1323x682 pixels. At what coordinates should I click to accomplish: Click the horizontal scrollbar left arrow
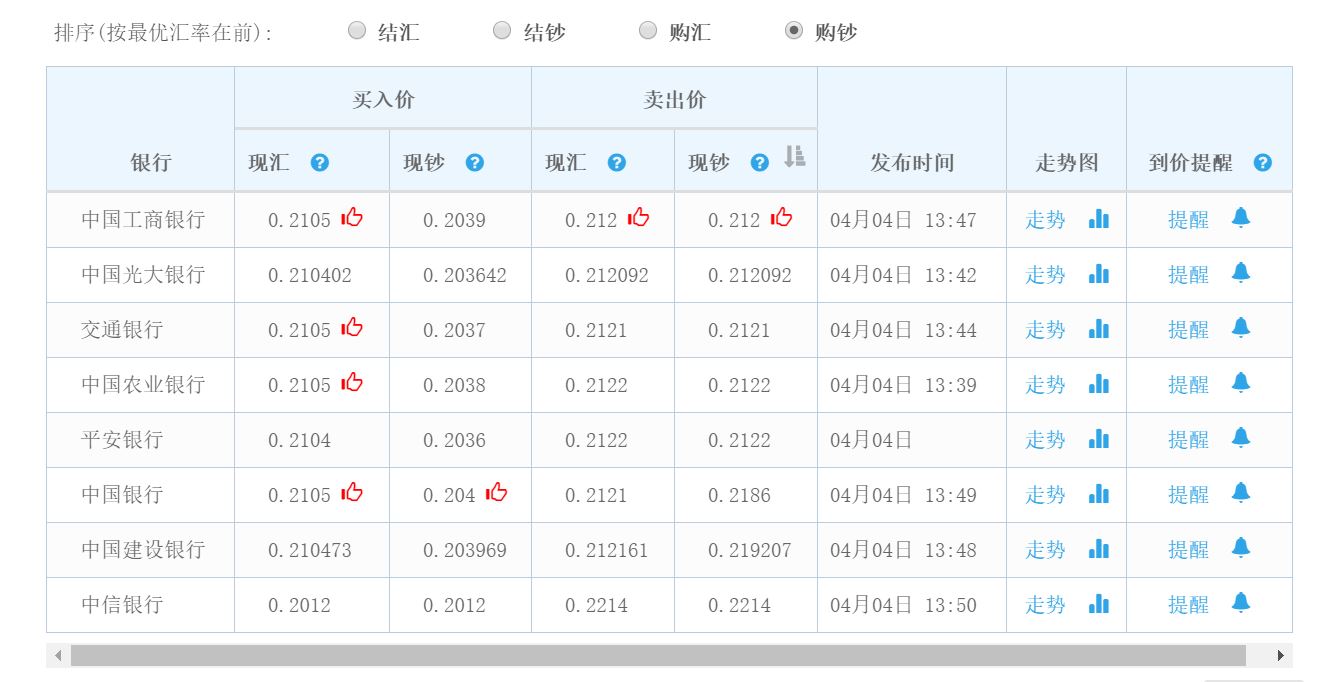[58, 656]
